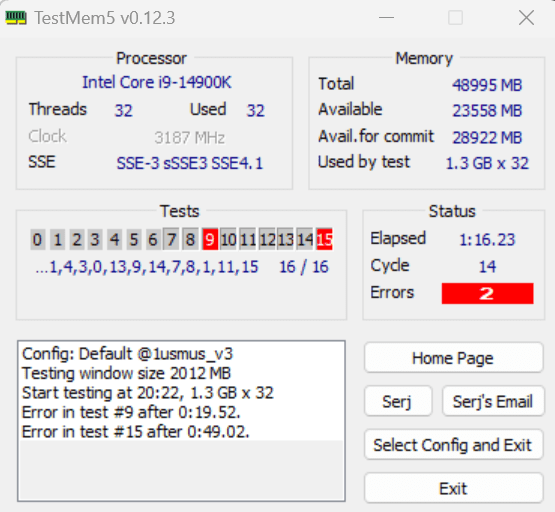Select test box 7
The height and width of the screenshot is (512, 555).
[171, 240]
